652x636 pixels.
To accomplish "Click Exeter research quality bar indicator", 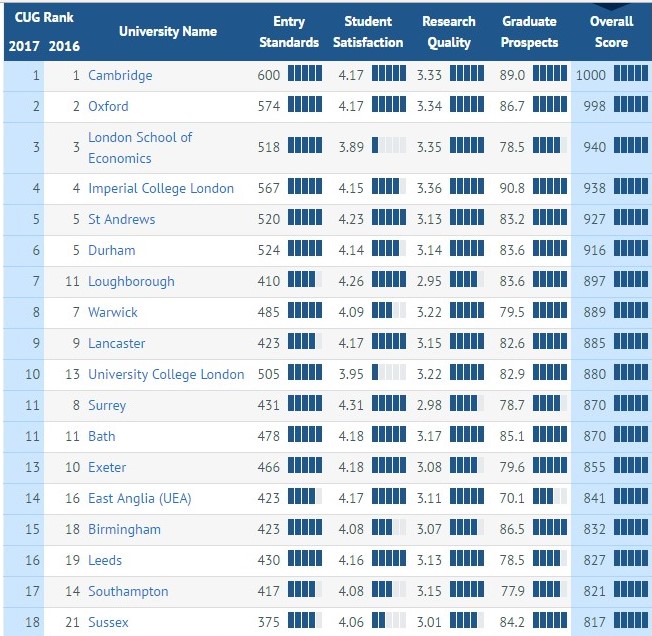I will click(467, 465).
